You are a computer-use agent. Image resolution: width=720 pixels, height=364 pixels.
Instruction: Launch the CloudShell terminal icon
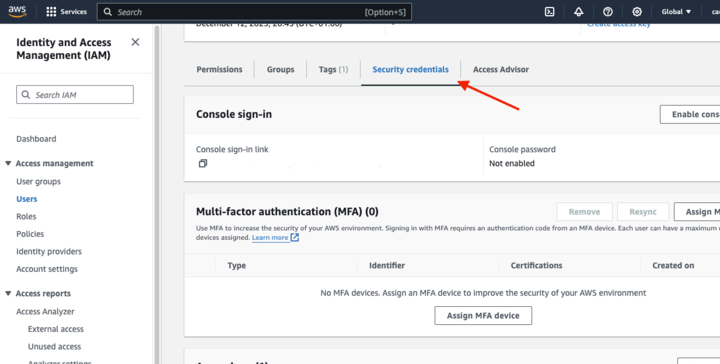[549, 12]
